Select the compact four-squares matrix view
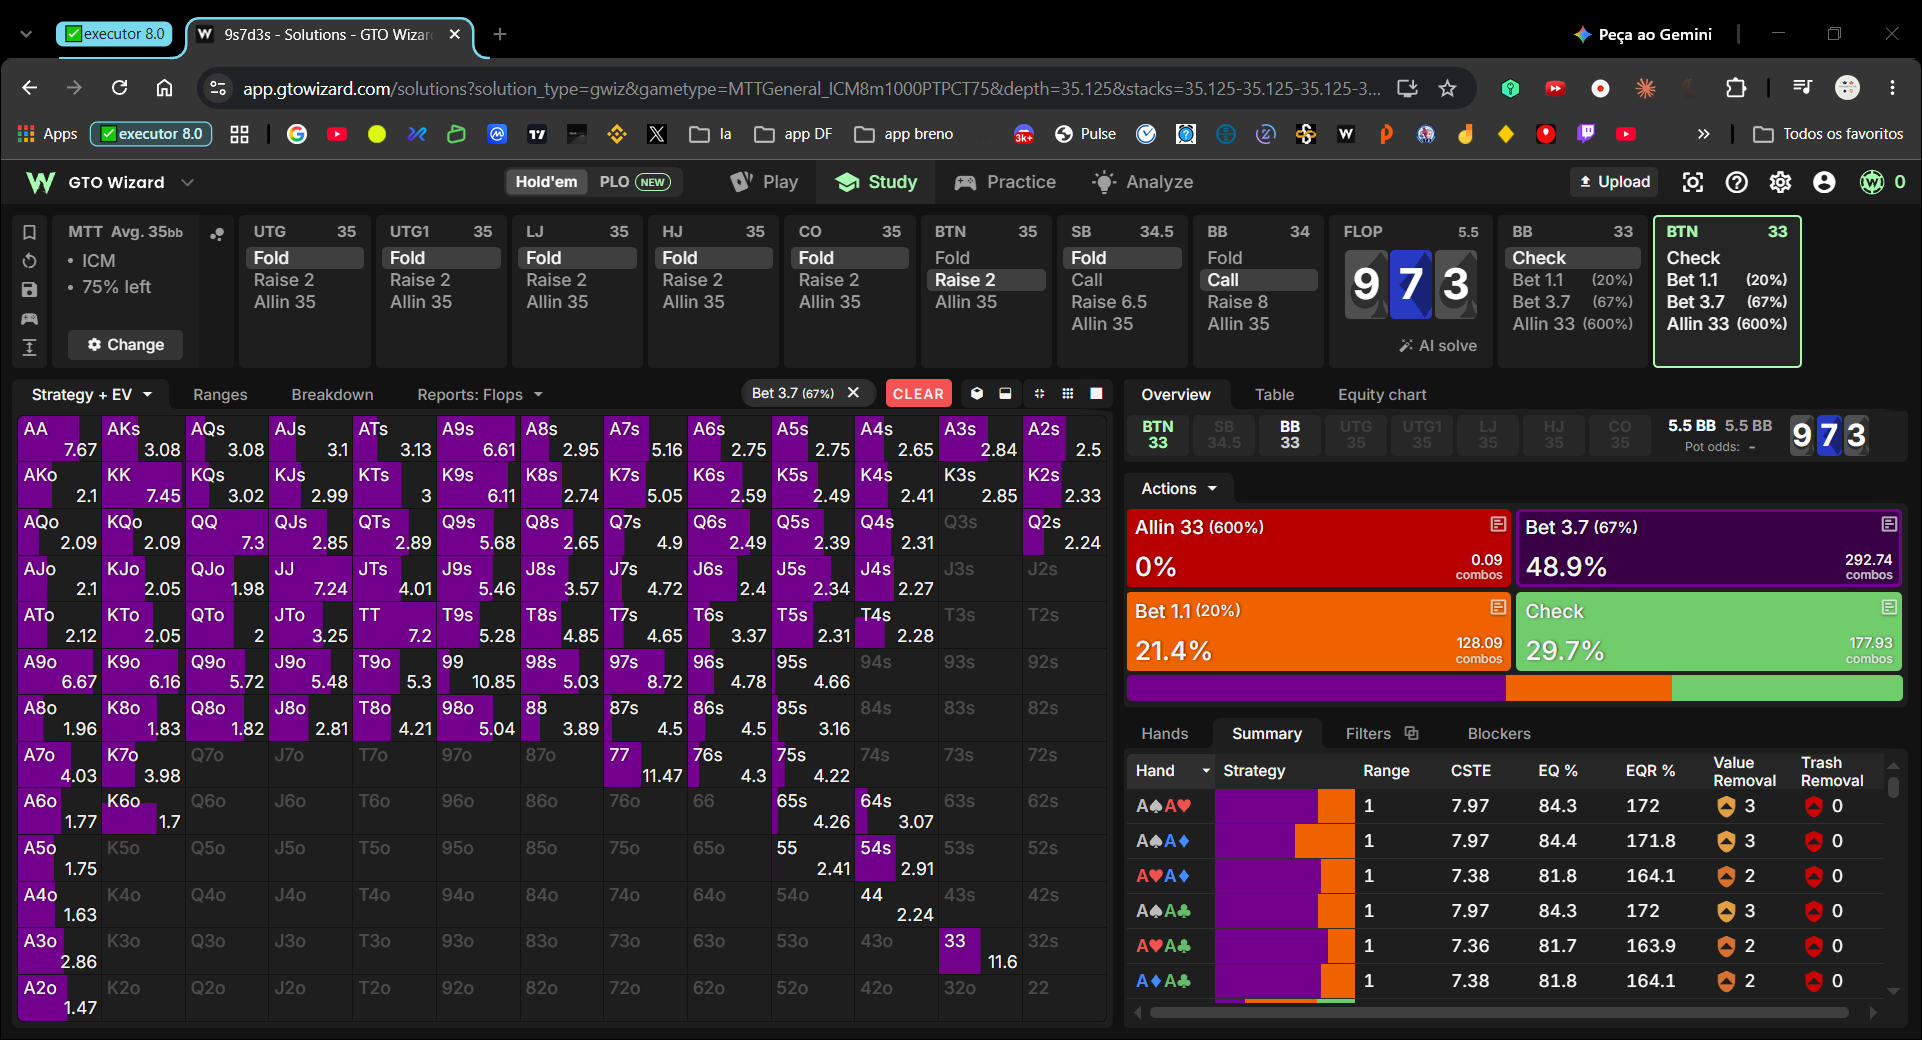 pos(1039,394)
